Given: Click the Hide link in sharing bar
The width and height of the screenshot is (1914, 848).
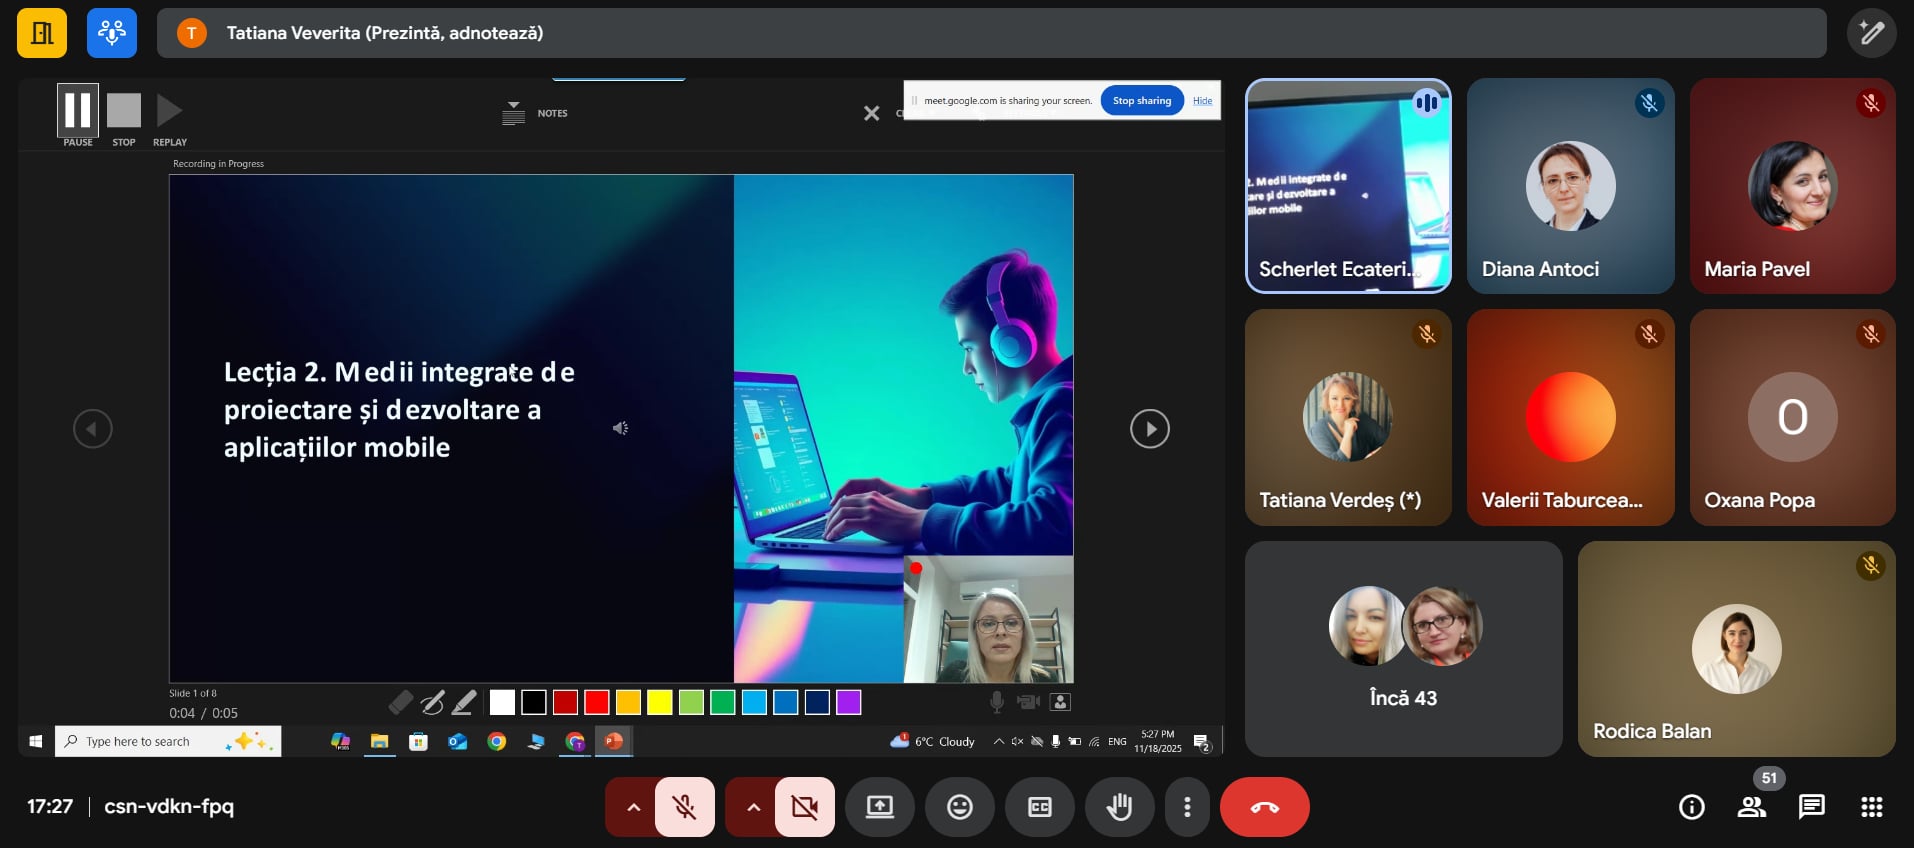Looking at the screenshot, I should [1202, 101].
